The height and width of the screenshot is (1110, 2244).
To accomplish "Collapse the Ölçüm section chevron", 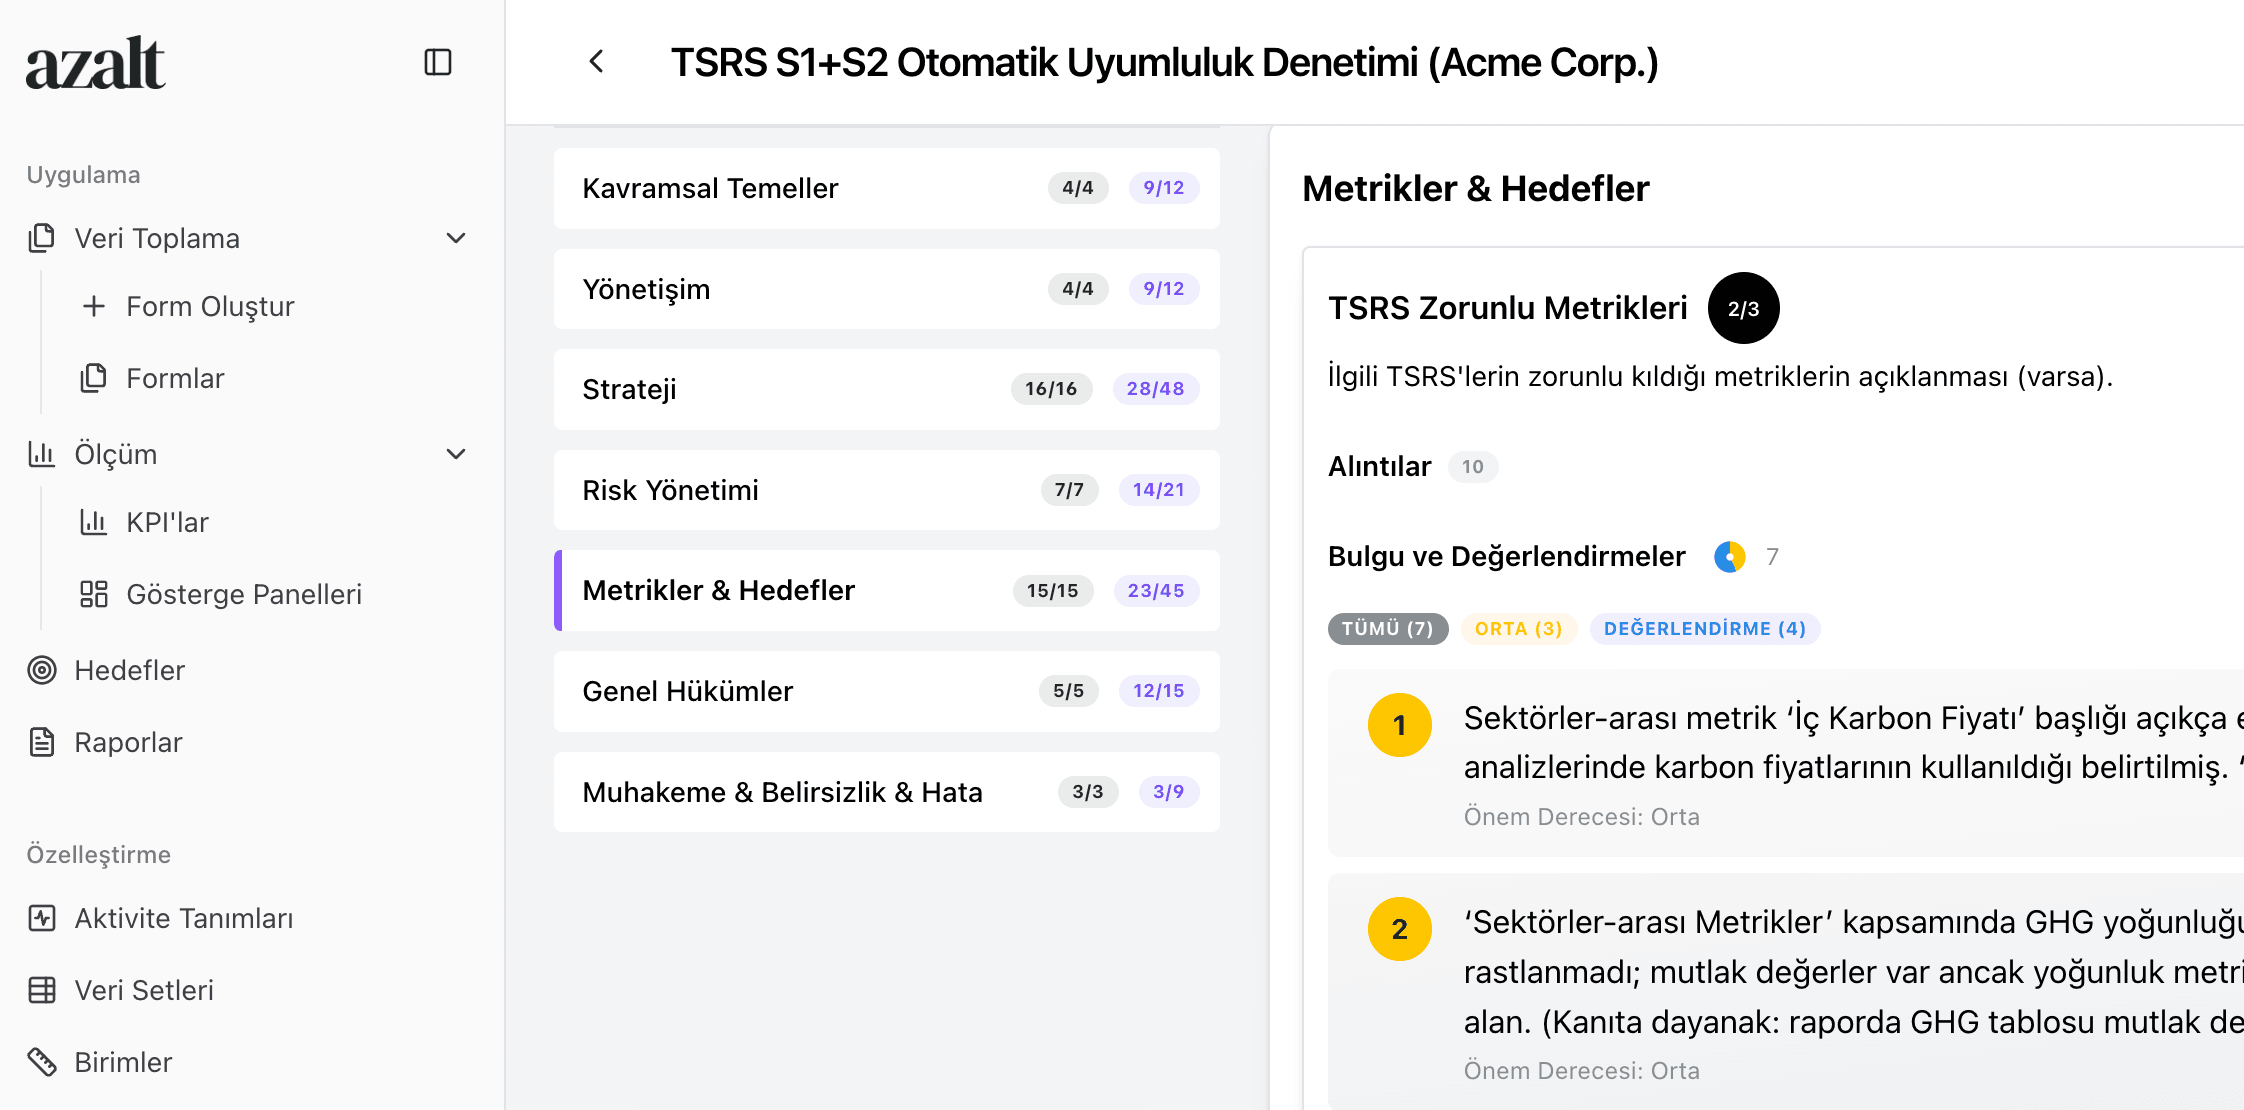I will pos(456,453).
